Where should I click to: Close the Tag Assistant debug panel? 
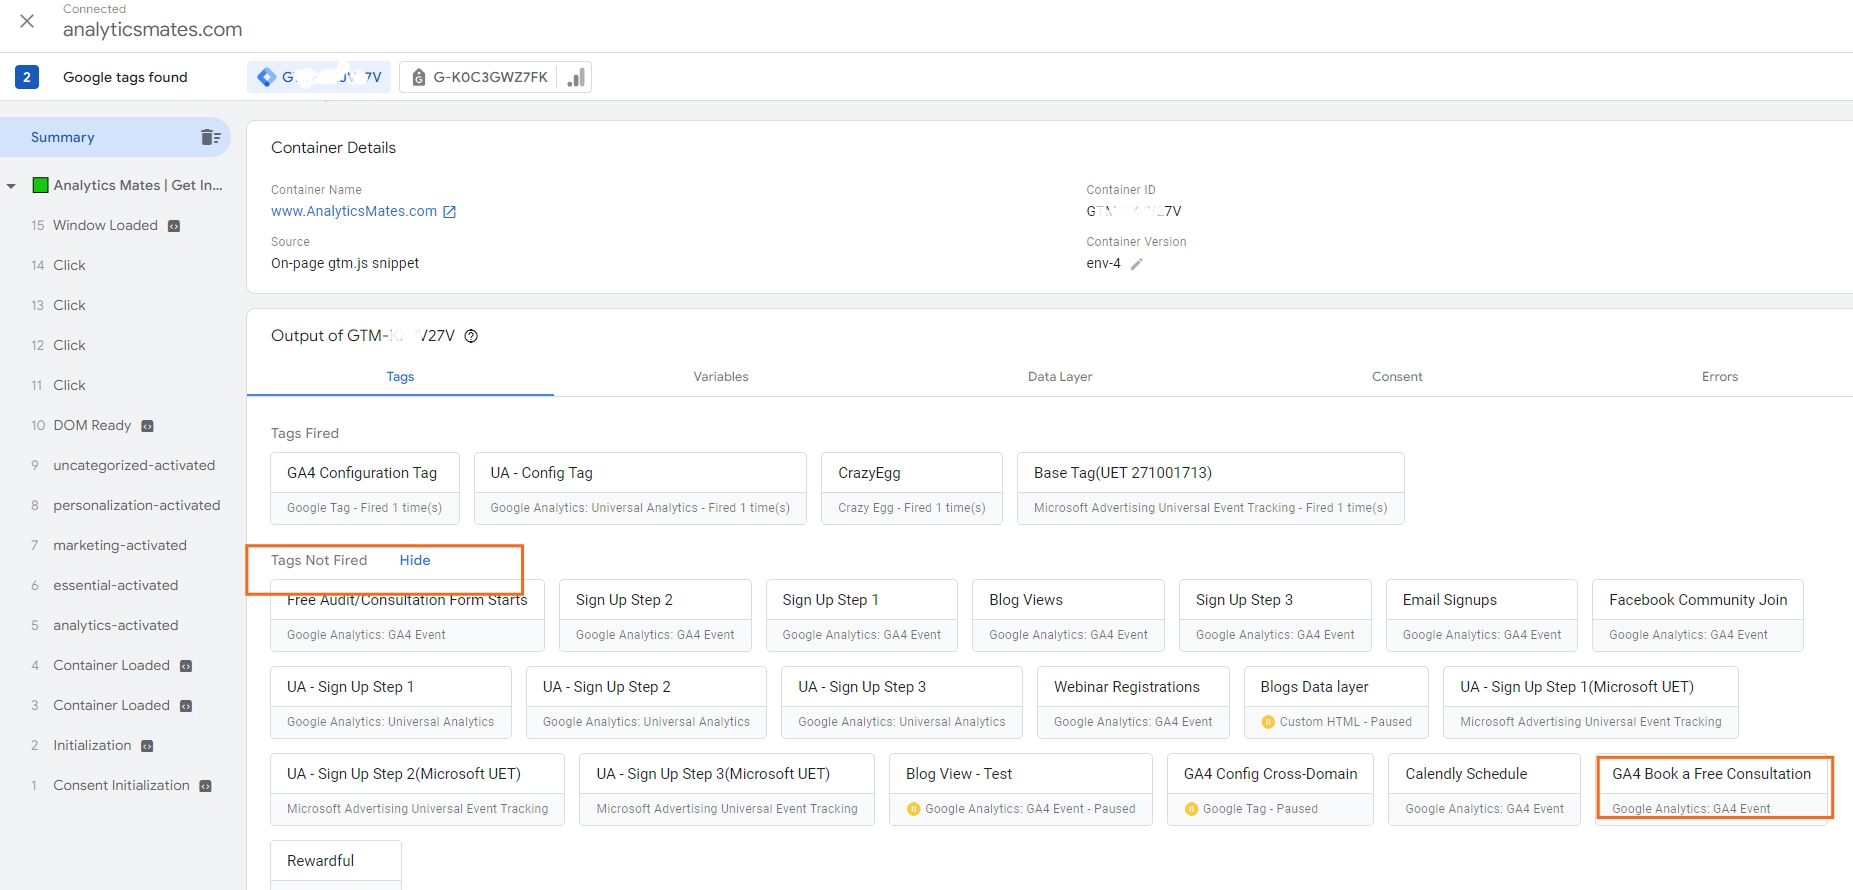tap(27, 21)
